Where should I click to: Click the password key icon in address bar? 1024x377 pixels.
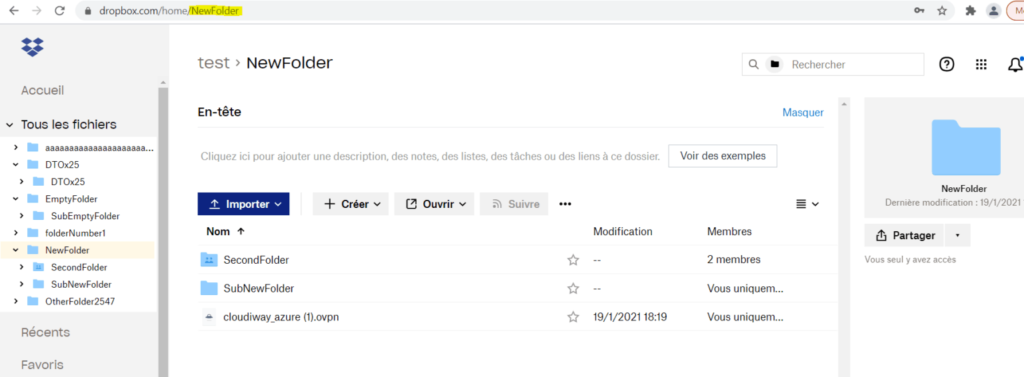[919, 10]
